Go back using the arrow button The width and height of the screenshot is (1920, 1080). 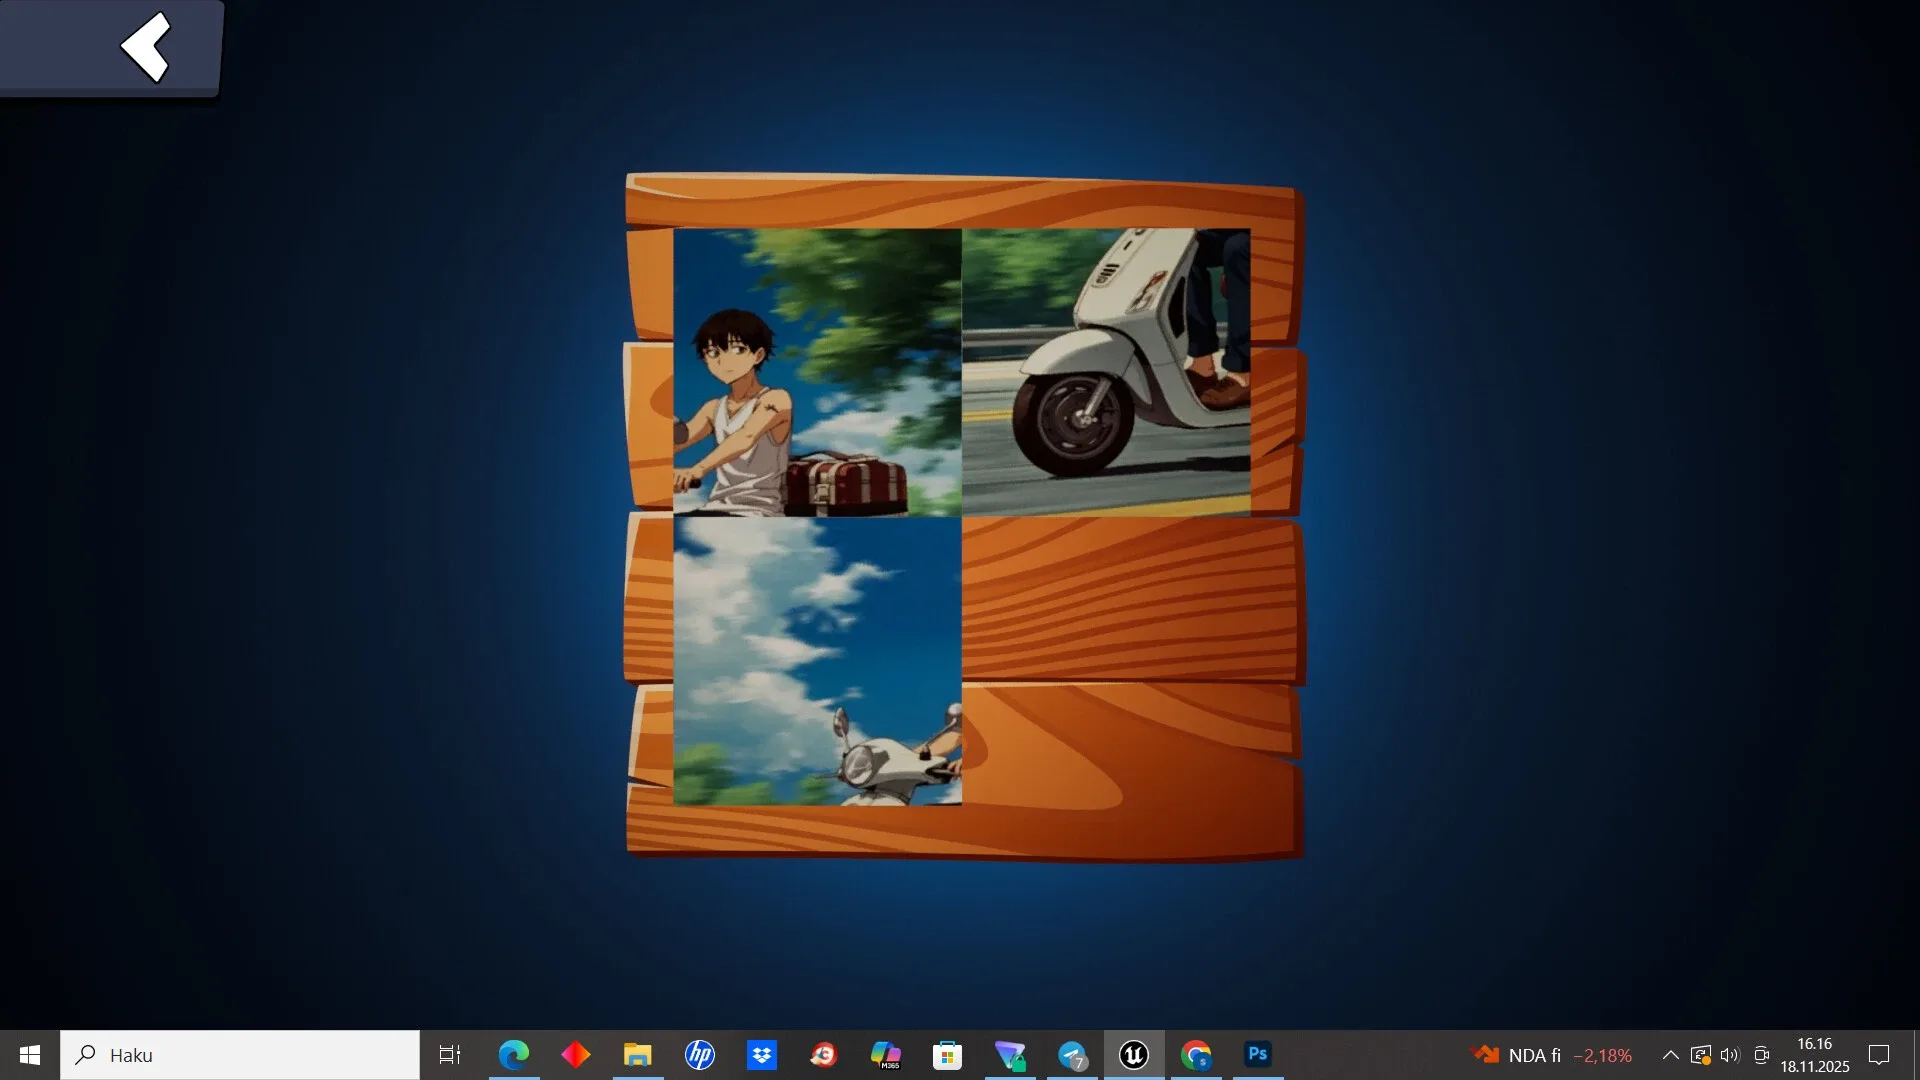(146, 46)
